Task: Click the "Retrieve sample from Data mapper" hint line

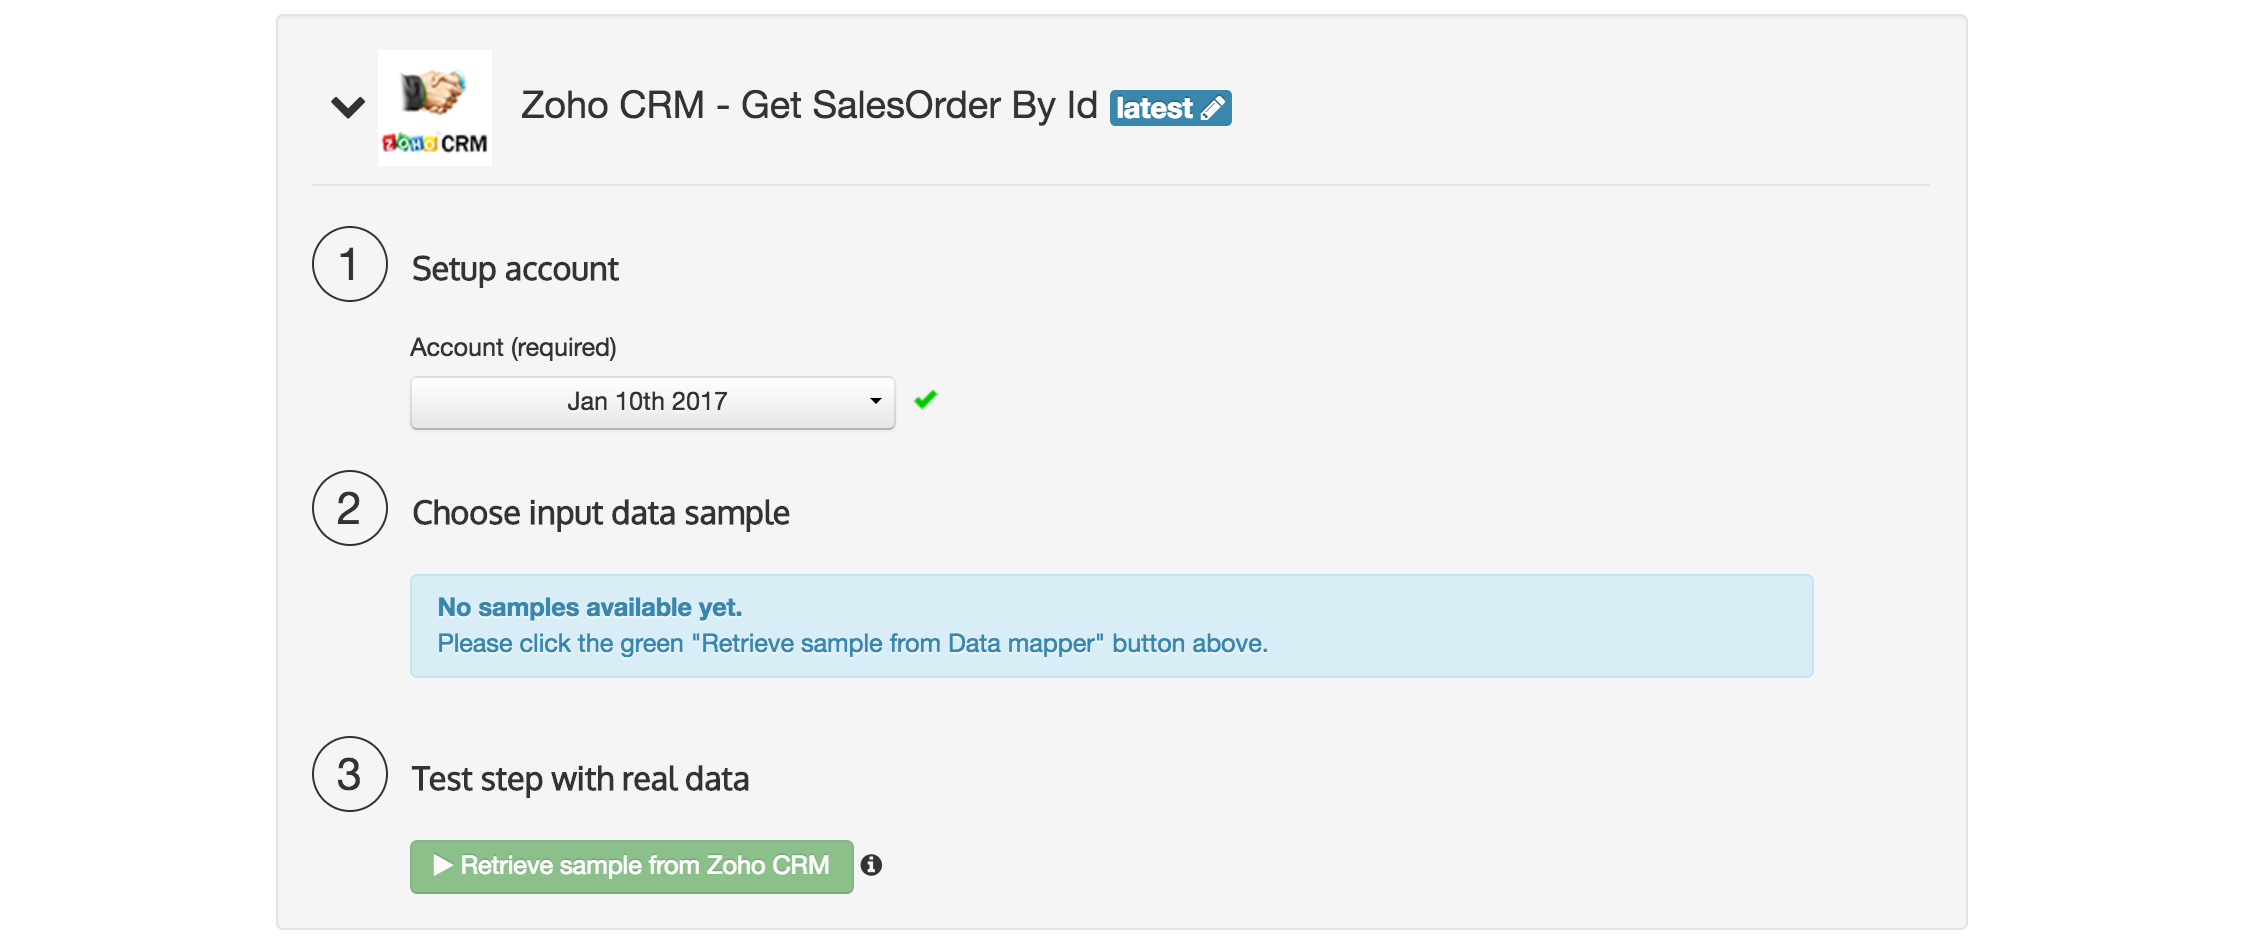Action: [x=852, y=643]
